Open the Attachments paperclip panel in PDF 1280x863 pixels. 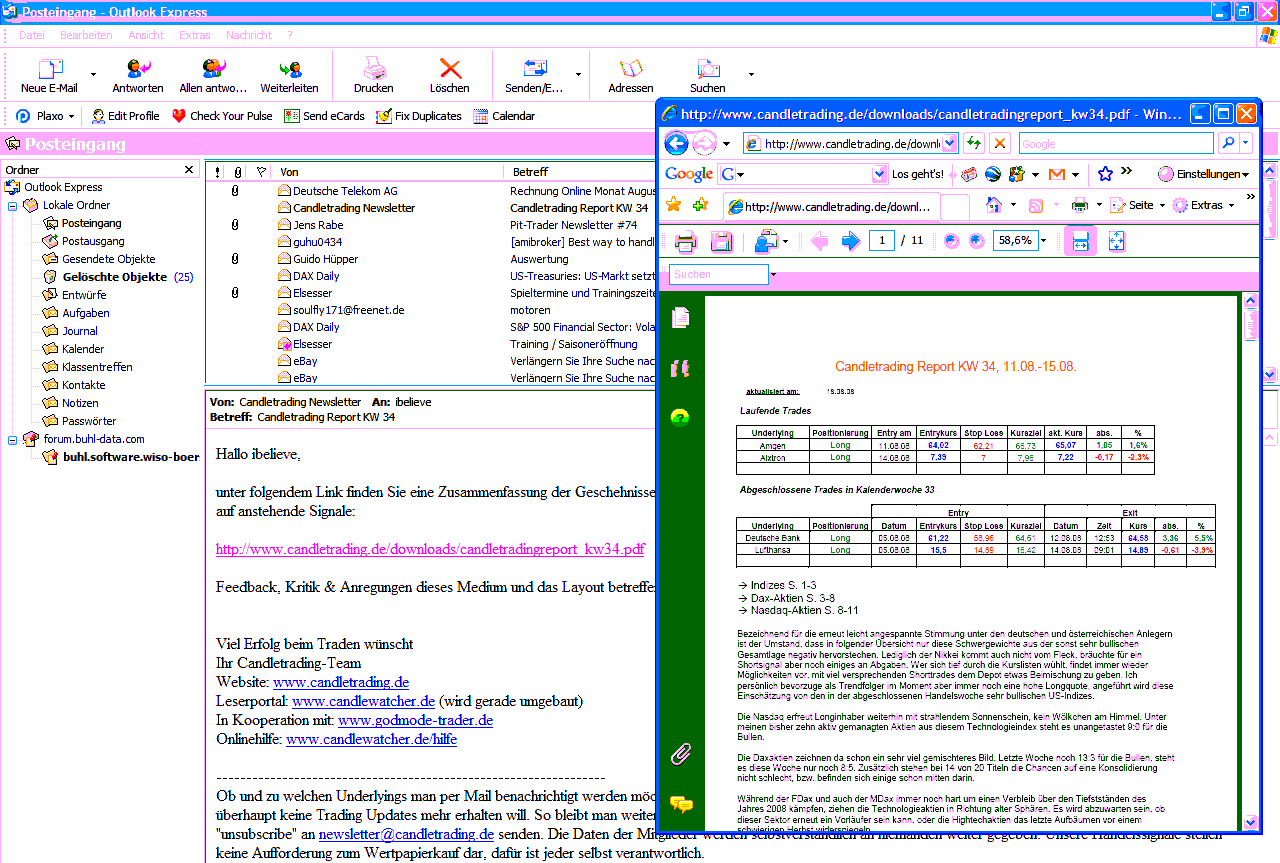pyautogui.click(x=681, y=753)
